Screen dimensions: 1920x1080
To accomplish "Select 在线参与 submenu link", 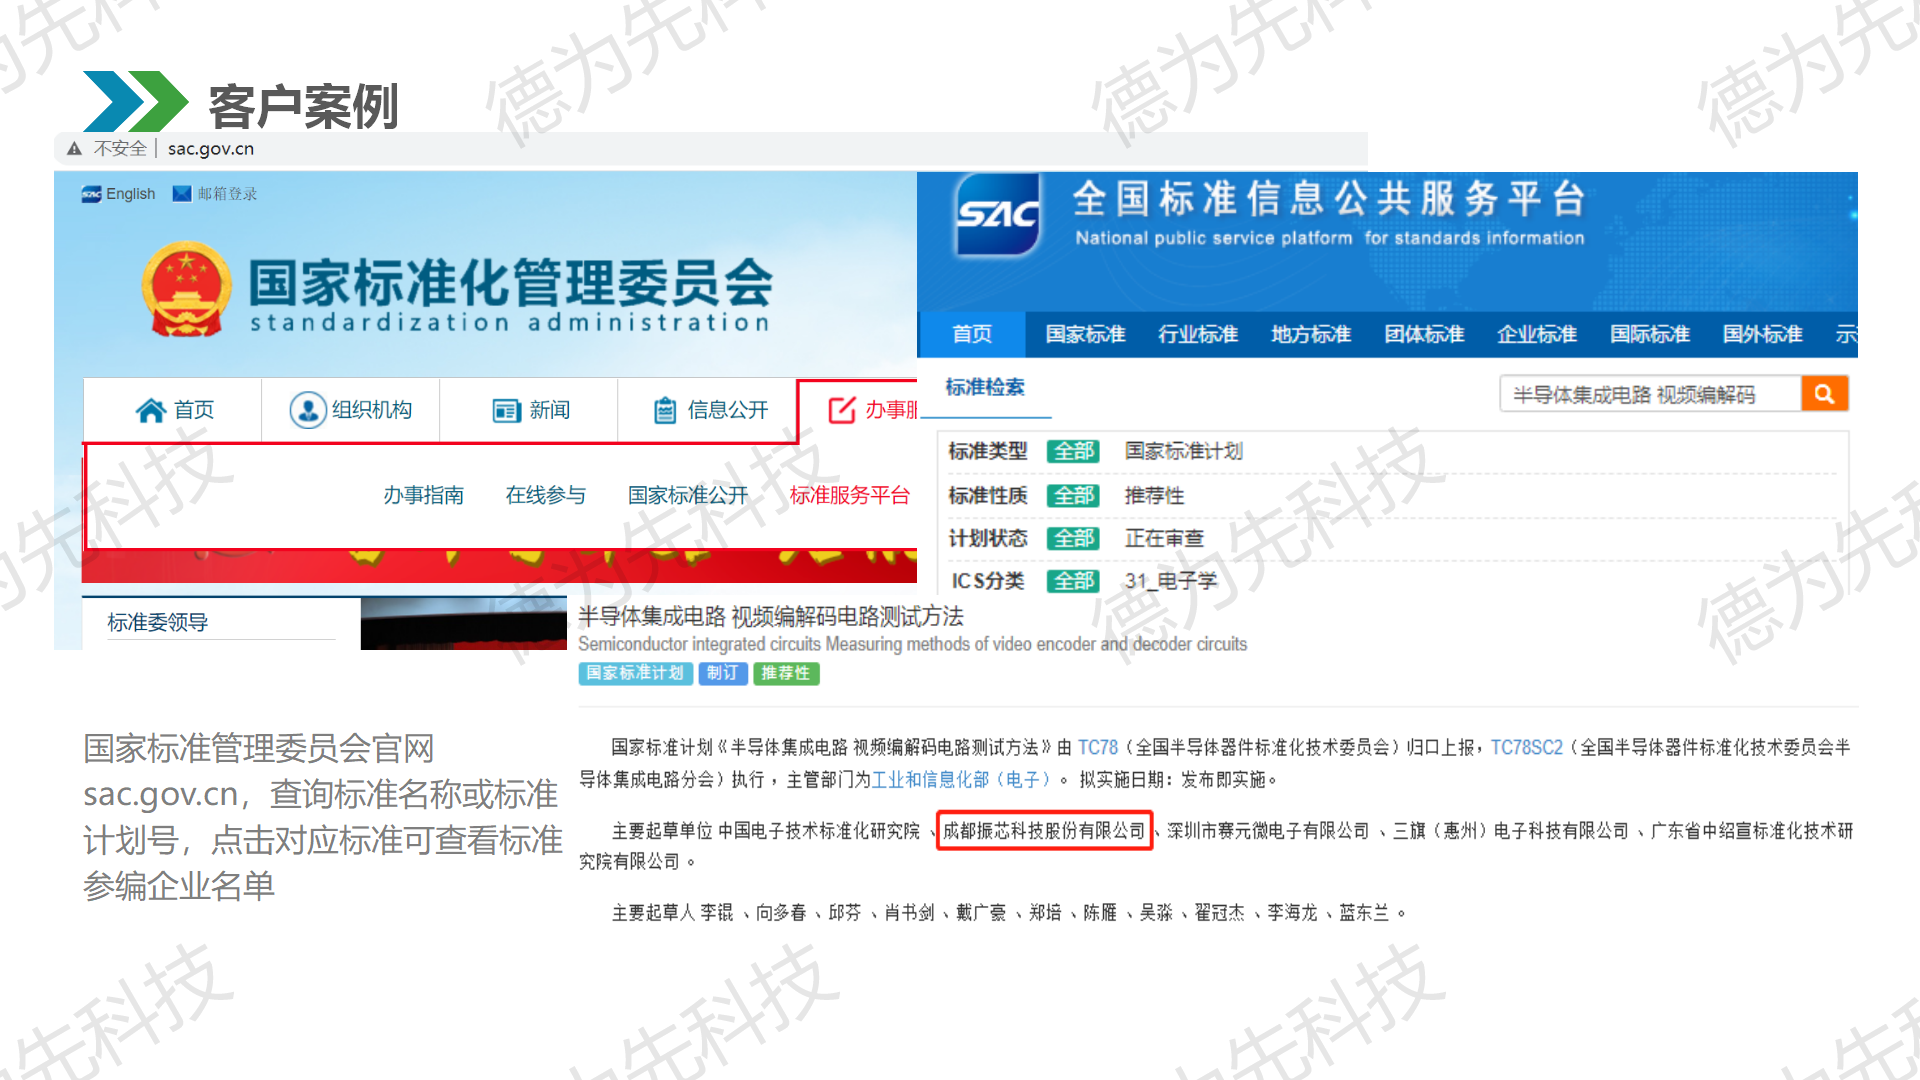I will coord(546,495).
